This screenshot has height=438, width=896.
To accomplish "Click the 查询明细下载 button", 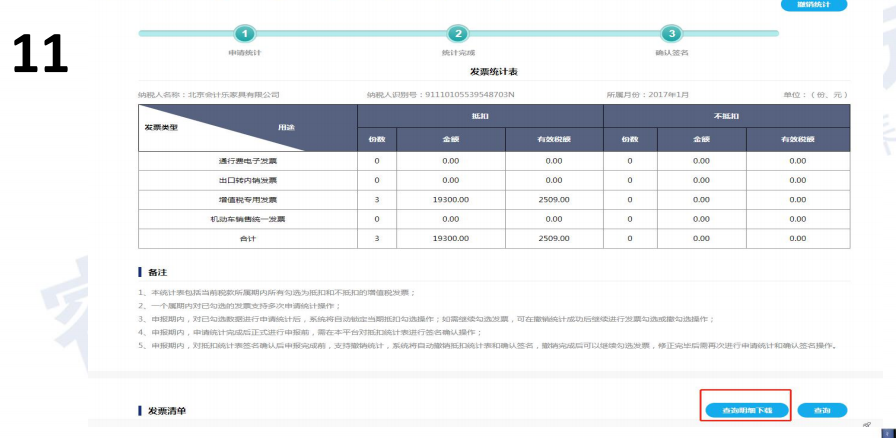I will click(x=747, y=411).
